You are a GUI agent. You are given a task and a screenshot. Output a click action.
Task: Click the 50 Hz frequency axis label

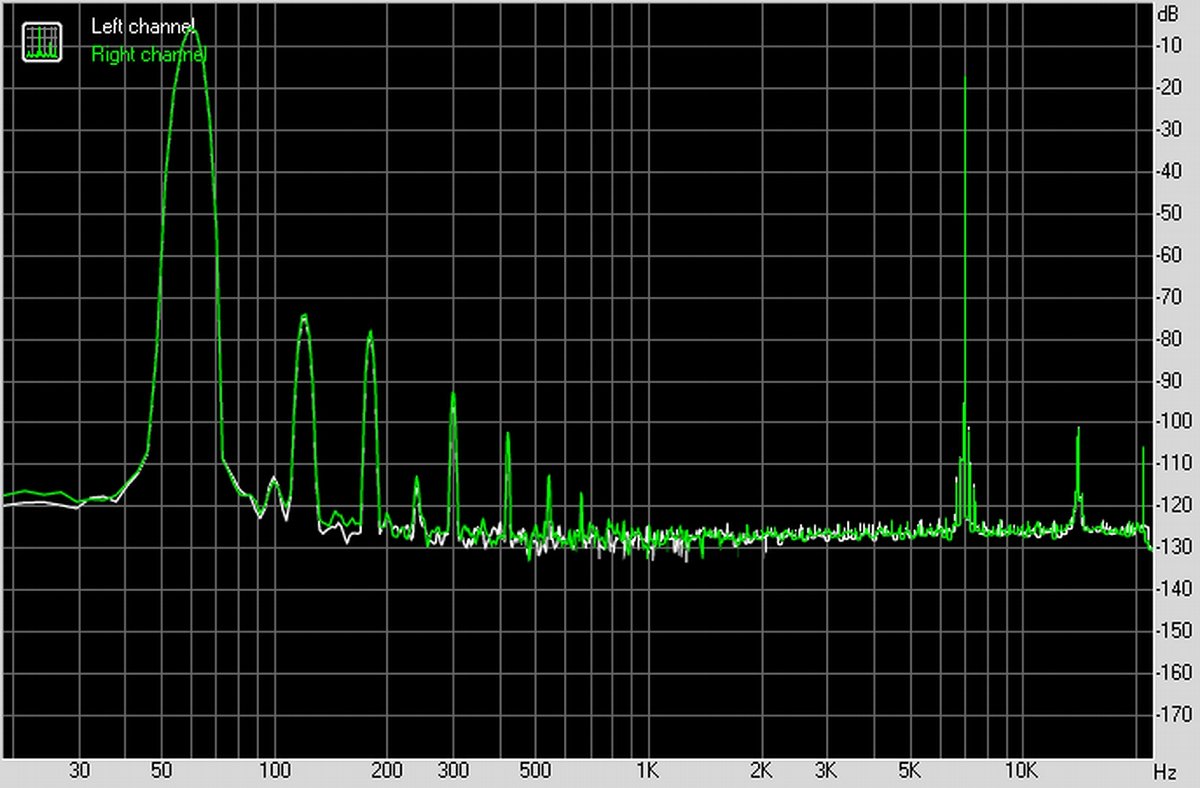[161, 771]
